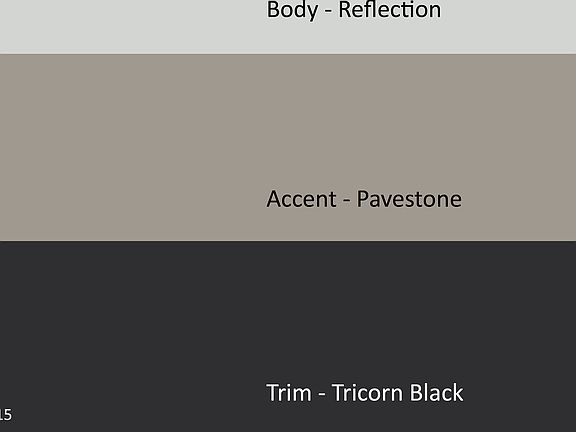Click the dash after 'Trim'
576x432 pixels.
(x=321, y=395)
